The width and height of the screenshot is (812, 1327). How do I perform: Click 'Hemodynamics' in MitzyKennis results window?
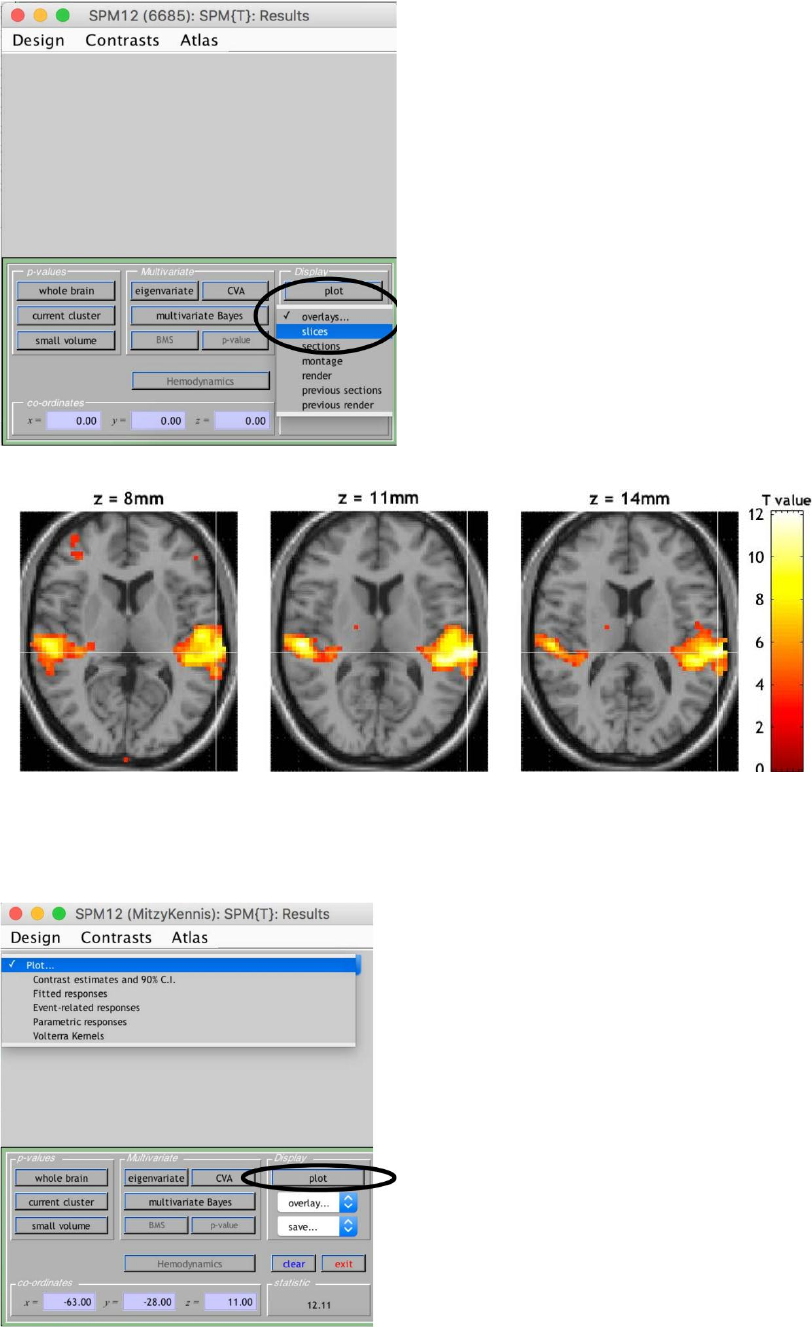point(190,1264)
